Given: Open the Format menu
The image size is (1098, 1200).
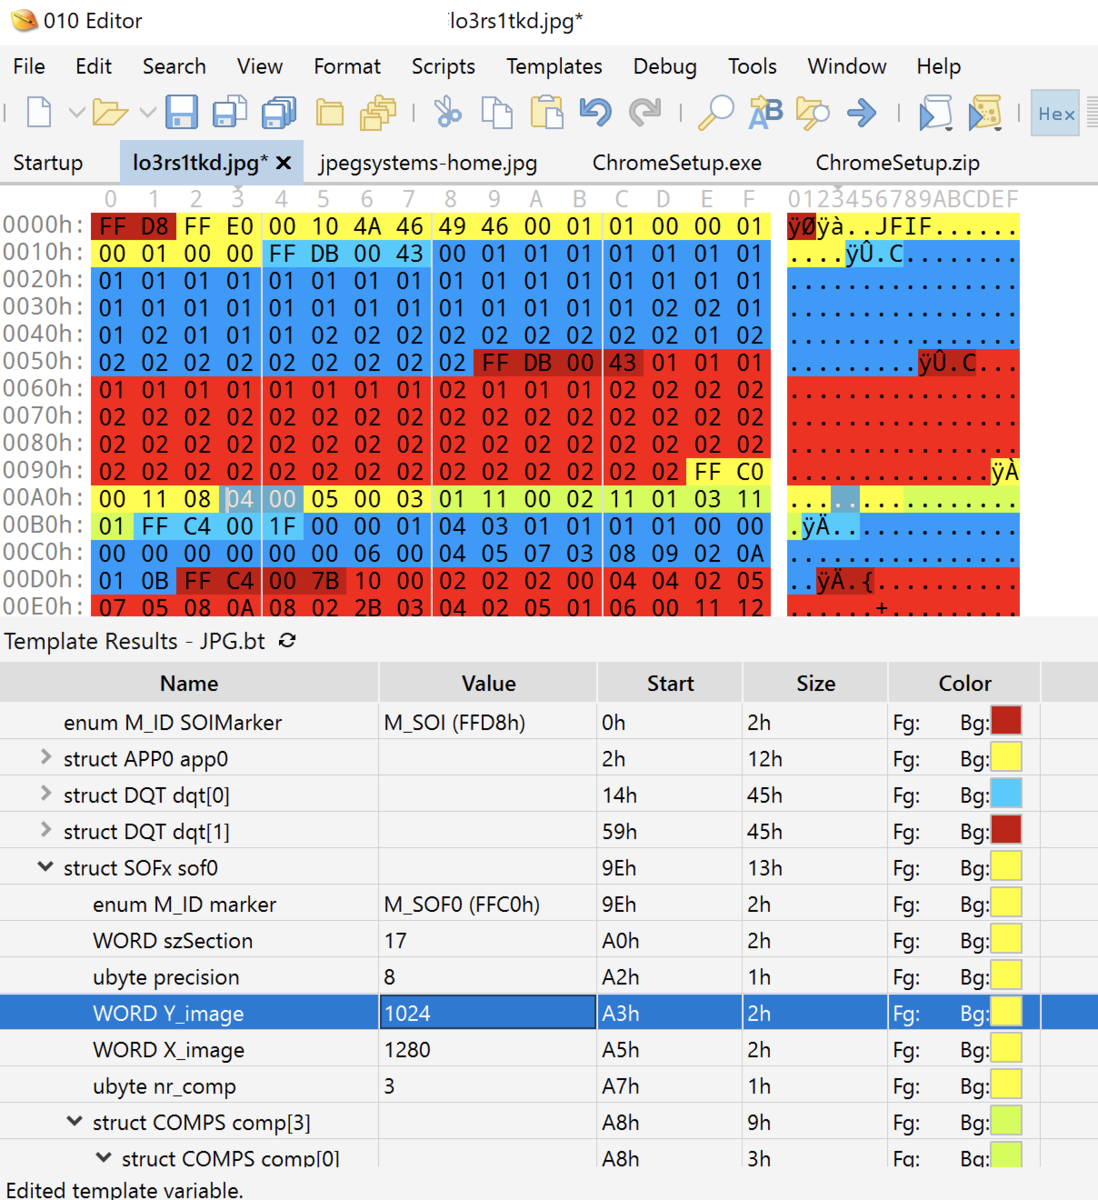Looking at the screenshot, I should coord(347,66).
